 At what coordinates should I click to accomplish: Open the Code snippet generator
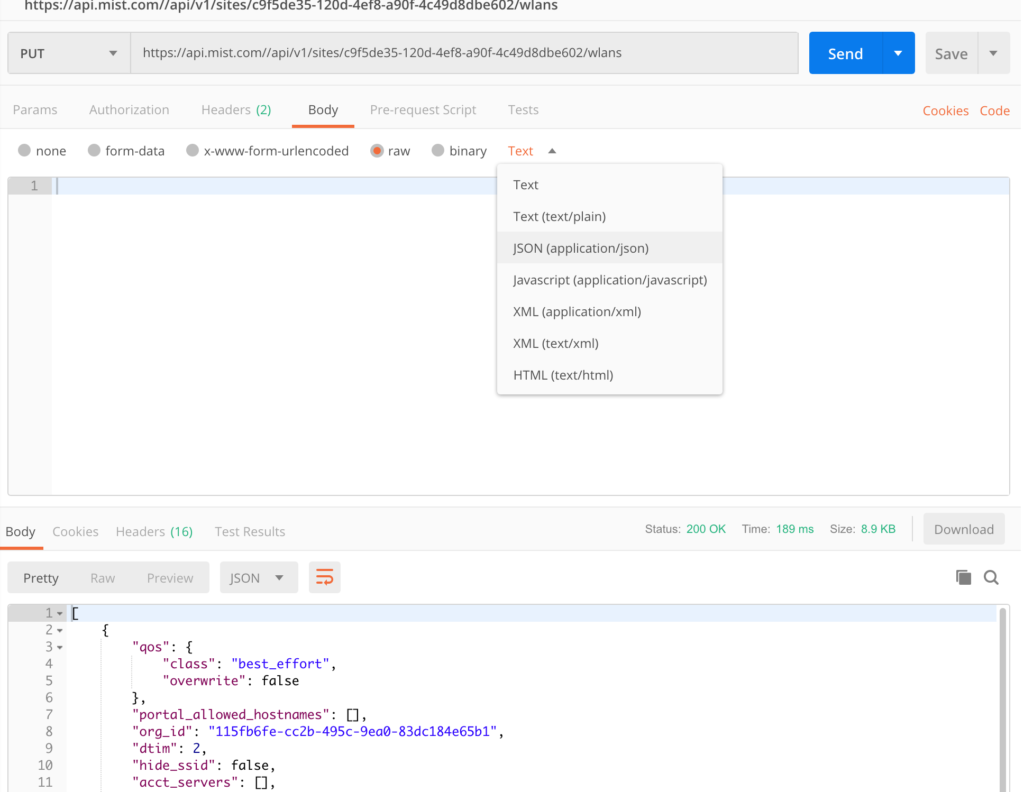click(994, 110)
